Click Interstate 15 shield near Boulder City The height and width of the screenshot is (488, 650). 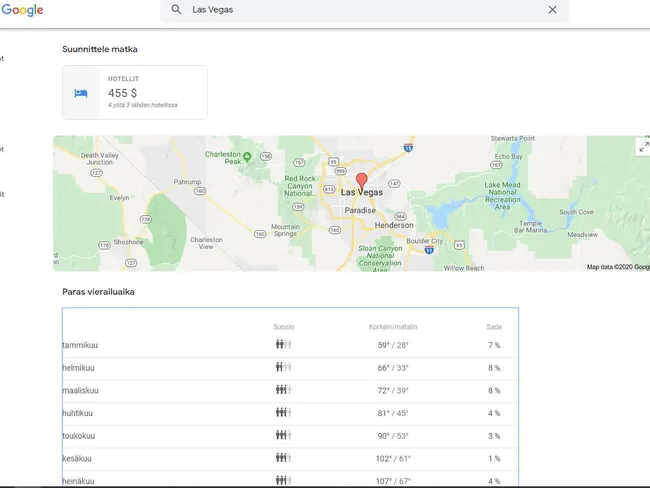[429, 250]
